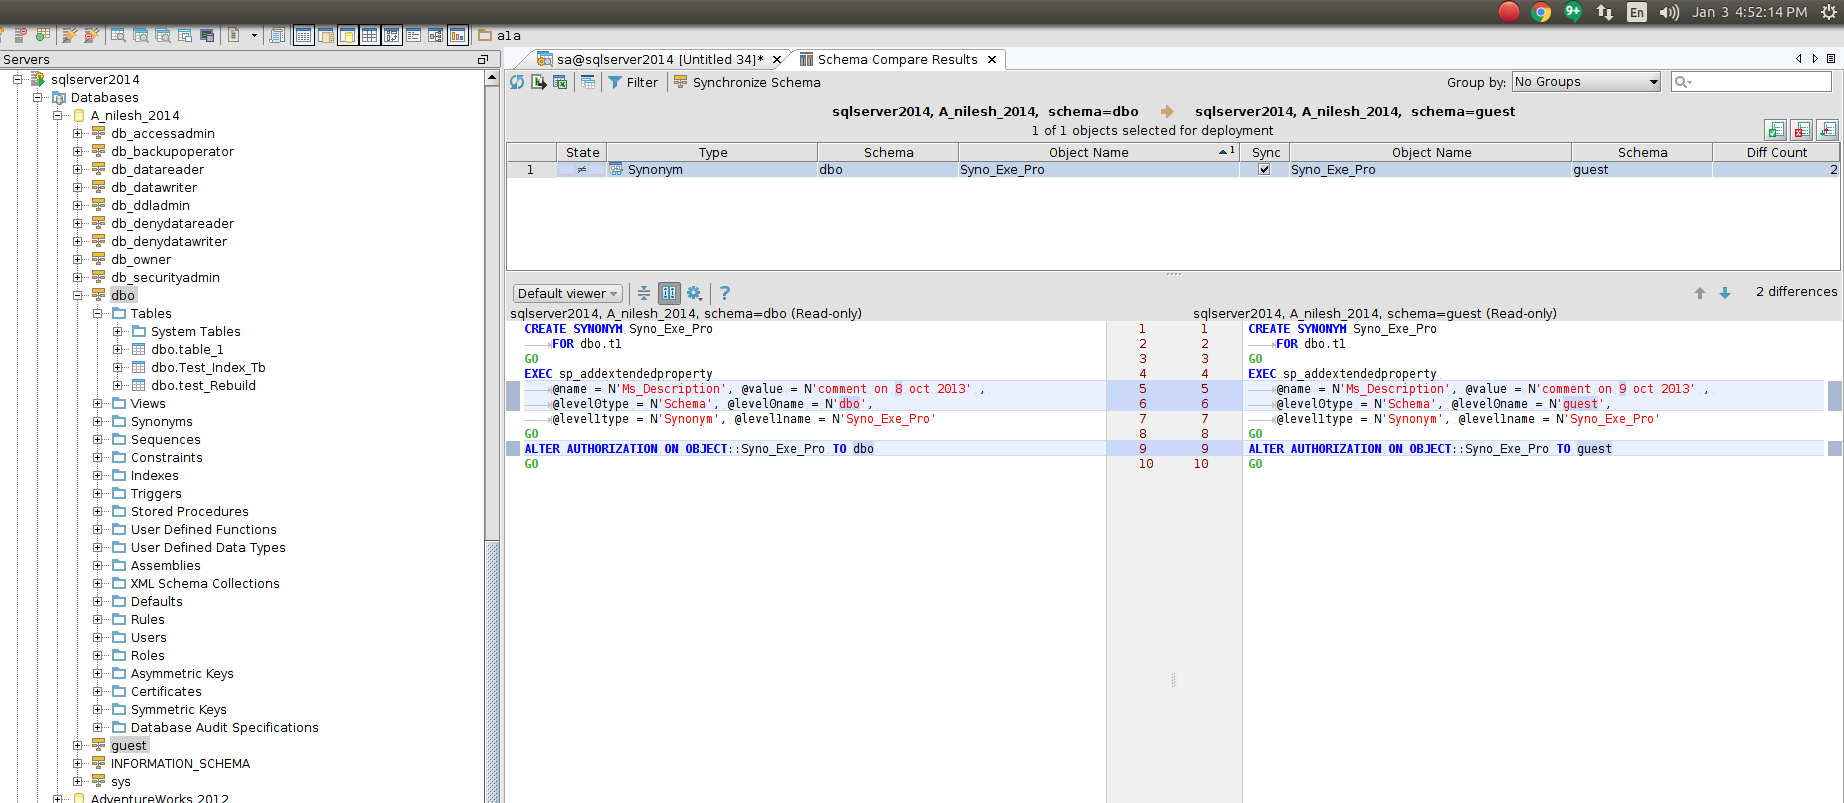The height and width of the screenshot is (803, 1844).
Task: Click the deselect-all objects icon with red X
Action: tap(1801, 130)
